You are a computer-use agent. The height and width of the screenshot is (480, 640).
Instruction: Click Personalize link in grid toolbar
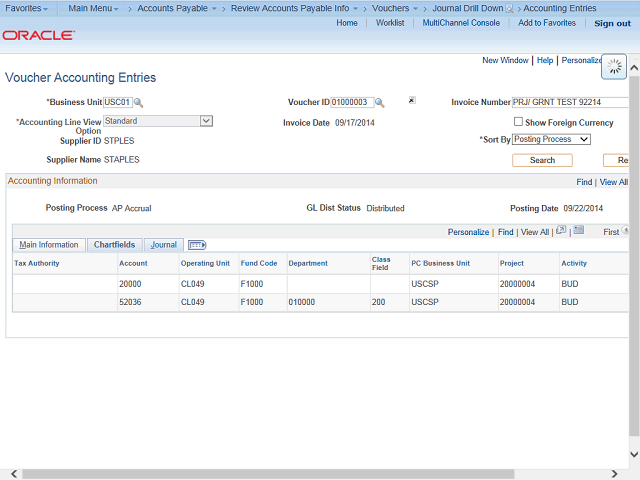click(468, 232)
